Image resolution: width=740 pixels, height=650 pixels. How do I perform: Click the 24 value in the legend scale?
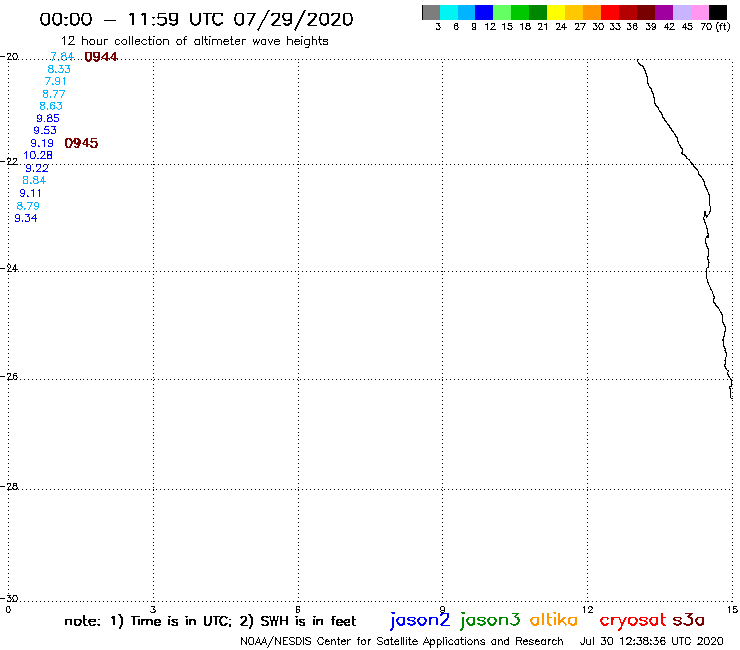pos(561,26)
